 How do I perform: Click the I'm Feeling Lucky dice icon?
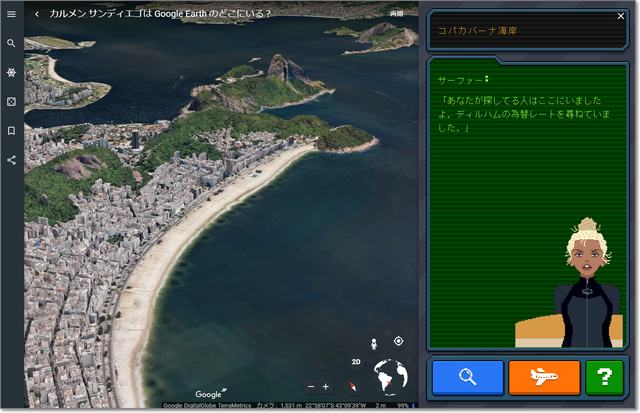pyautogui.click(x=11, y=102)
